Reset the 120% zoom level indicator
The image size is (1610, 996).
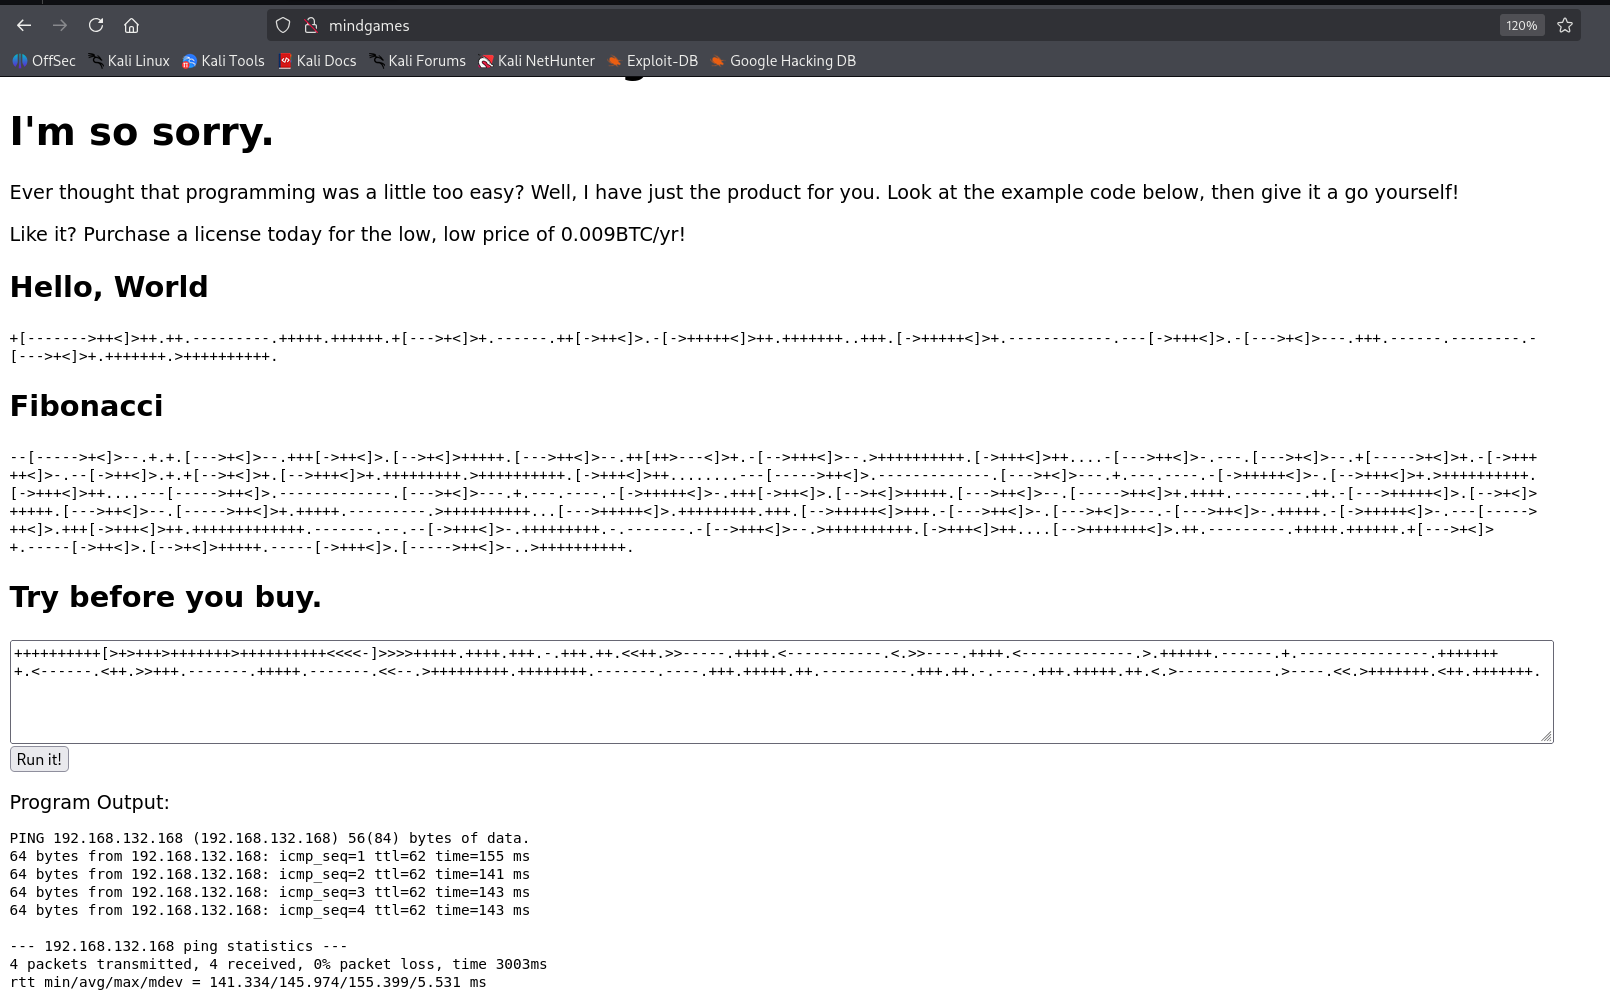click(x=1521, y=25)
